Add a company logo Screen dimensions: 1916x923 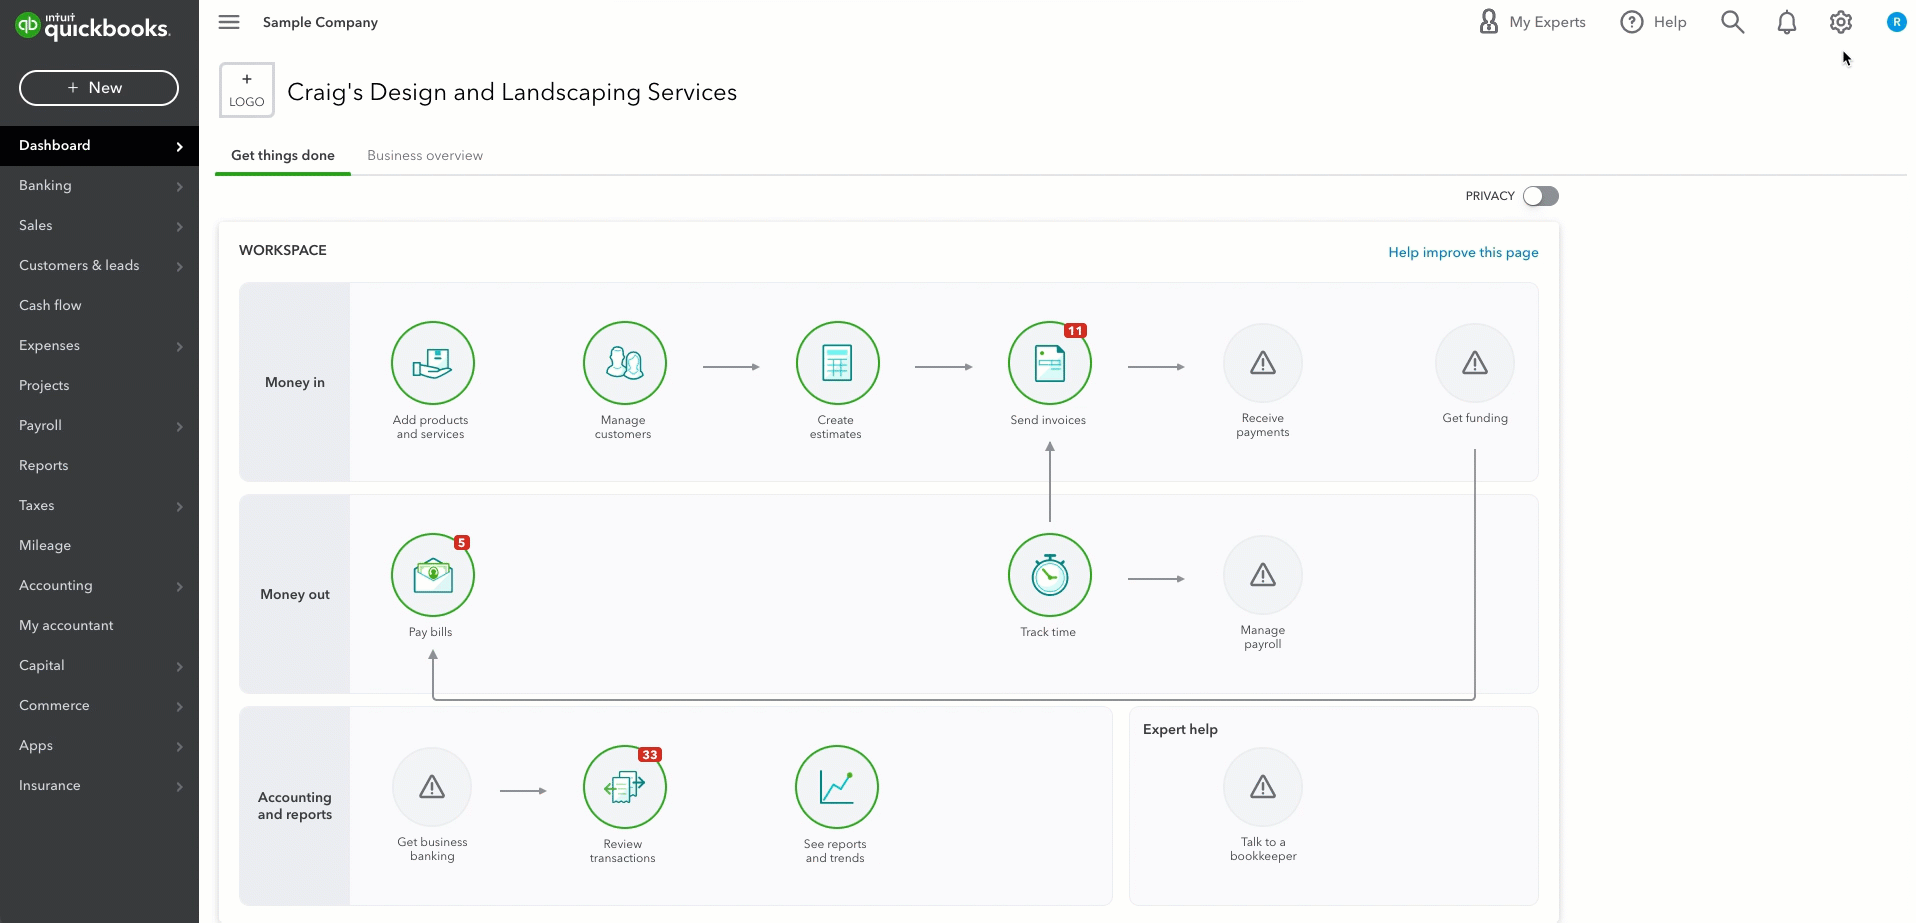click(247, 90)
